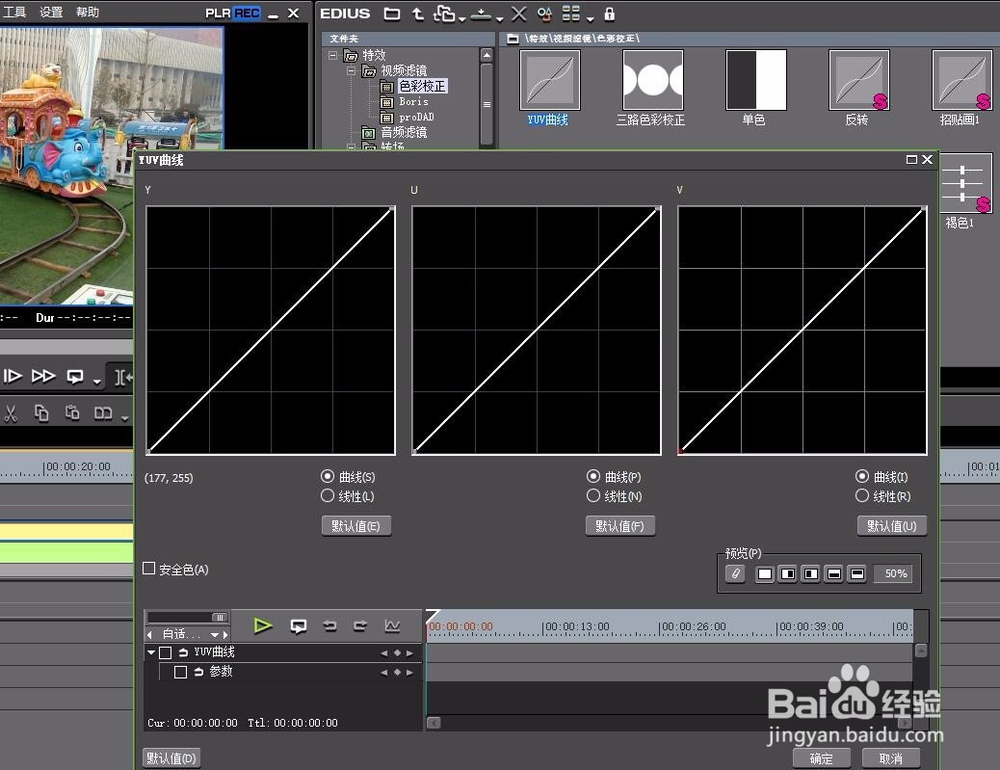Open the 自适 zoom dropdown
1000x770 pixels.
point(216,635)
